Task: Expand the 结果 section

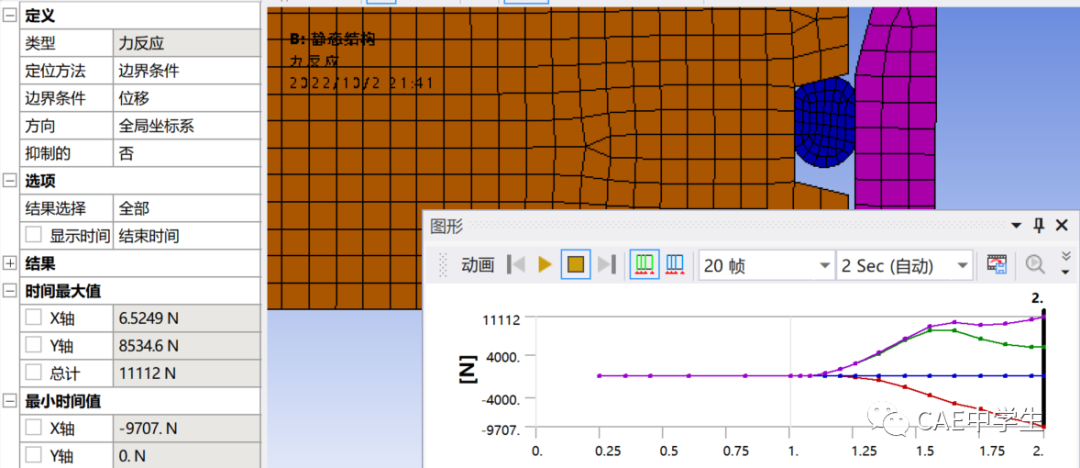Action: tap(10, 263)
